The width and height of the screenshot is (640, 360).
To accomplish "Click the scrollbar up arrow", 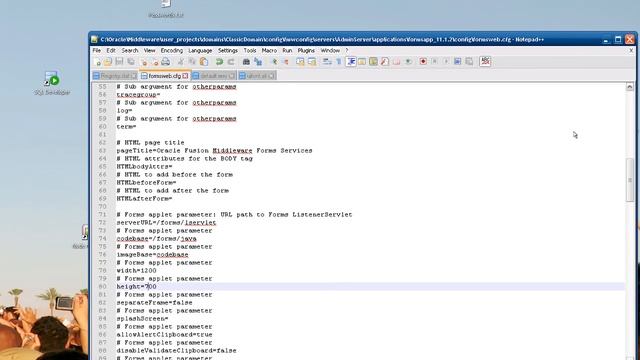I will click(x=630, y=87).
